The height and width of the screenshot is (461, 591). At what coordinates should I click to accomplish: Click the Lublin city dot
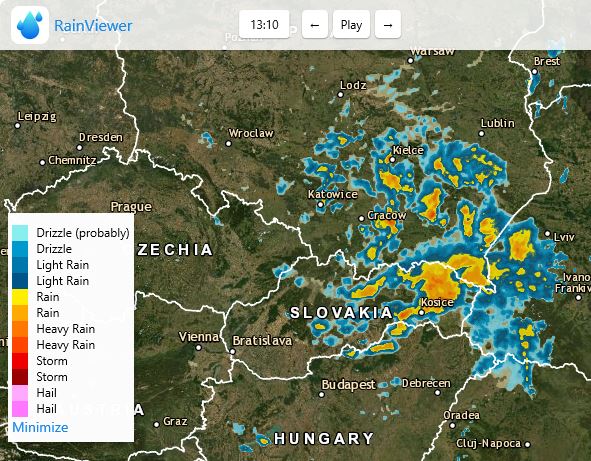[x=481, y=133]
